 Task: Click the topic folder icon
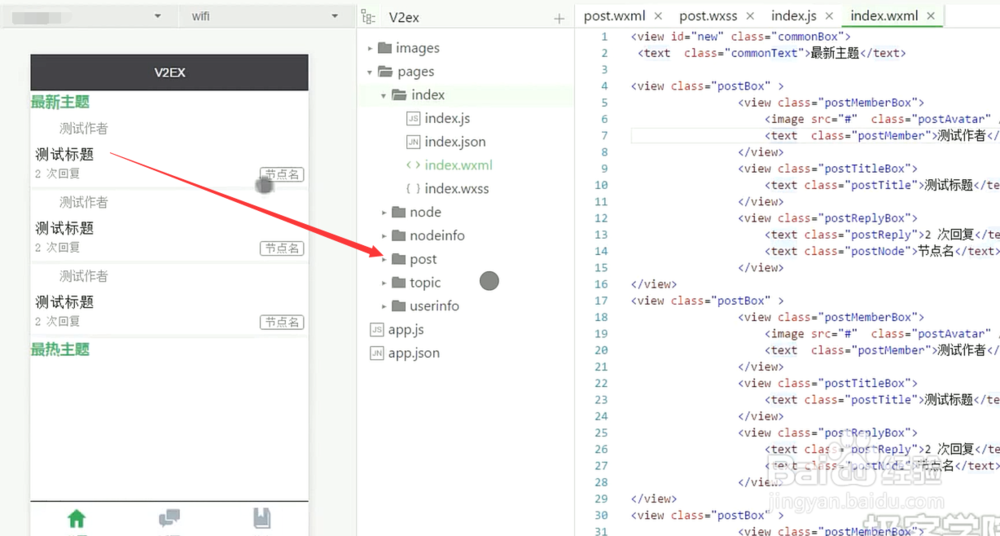(x=399, y=283)
